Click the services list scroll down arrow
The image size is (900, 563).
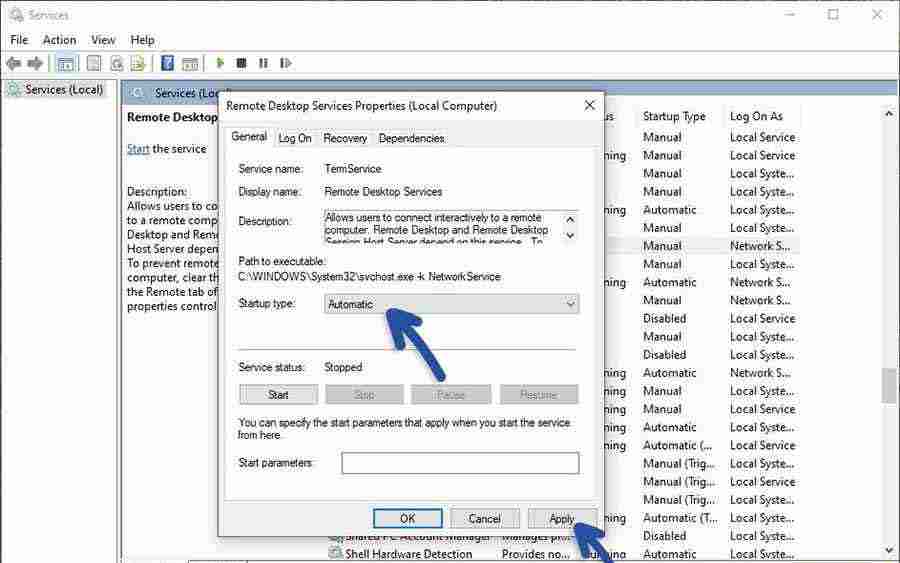click(x=890, y=551)
